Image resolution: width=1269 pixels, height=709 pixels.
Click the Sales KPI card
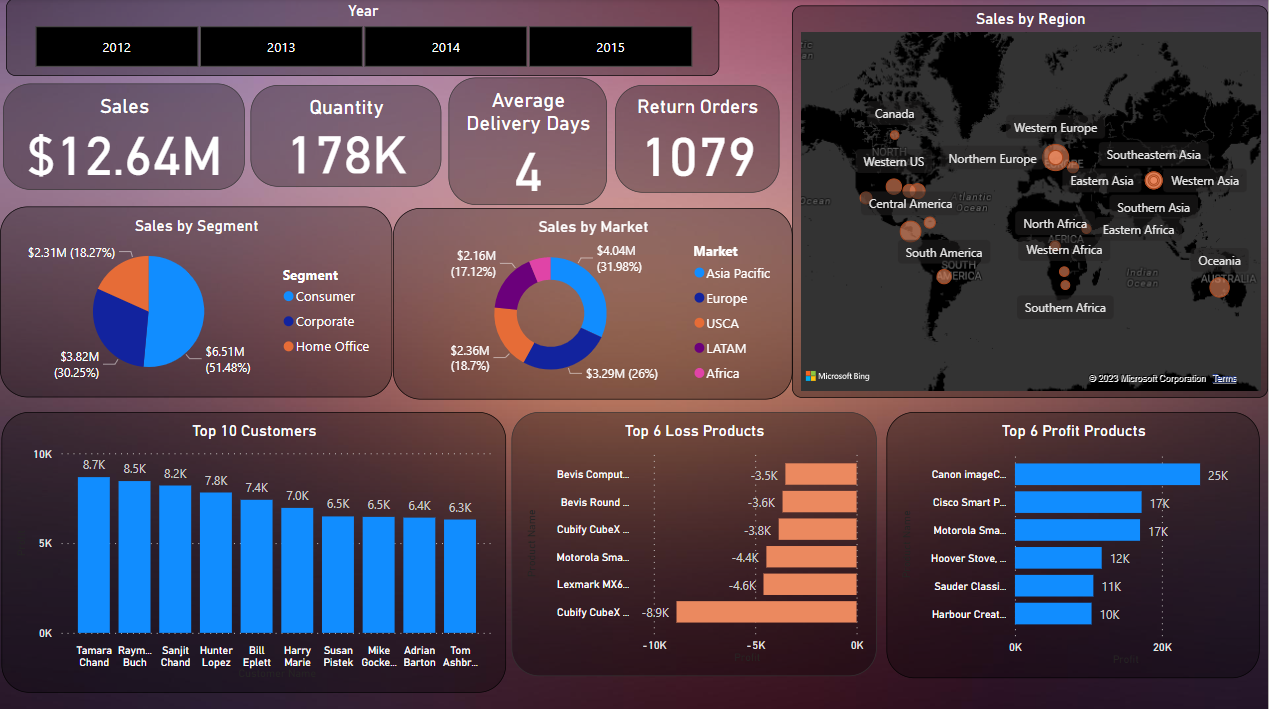124,137
